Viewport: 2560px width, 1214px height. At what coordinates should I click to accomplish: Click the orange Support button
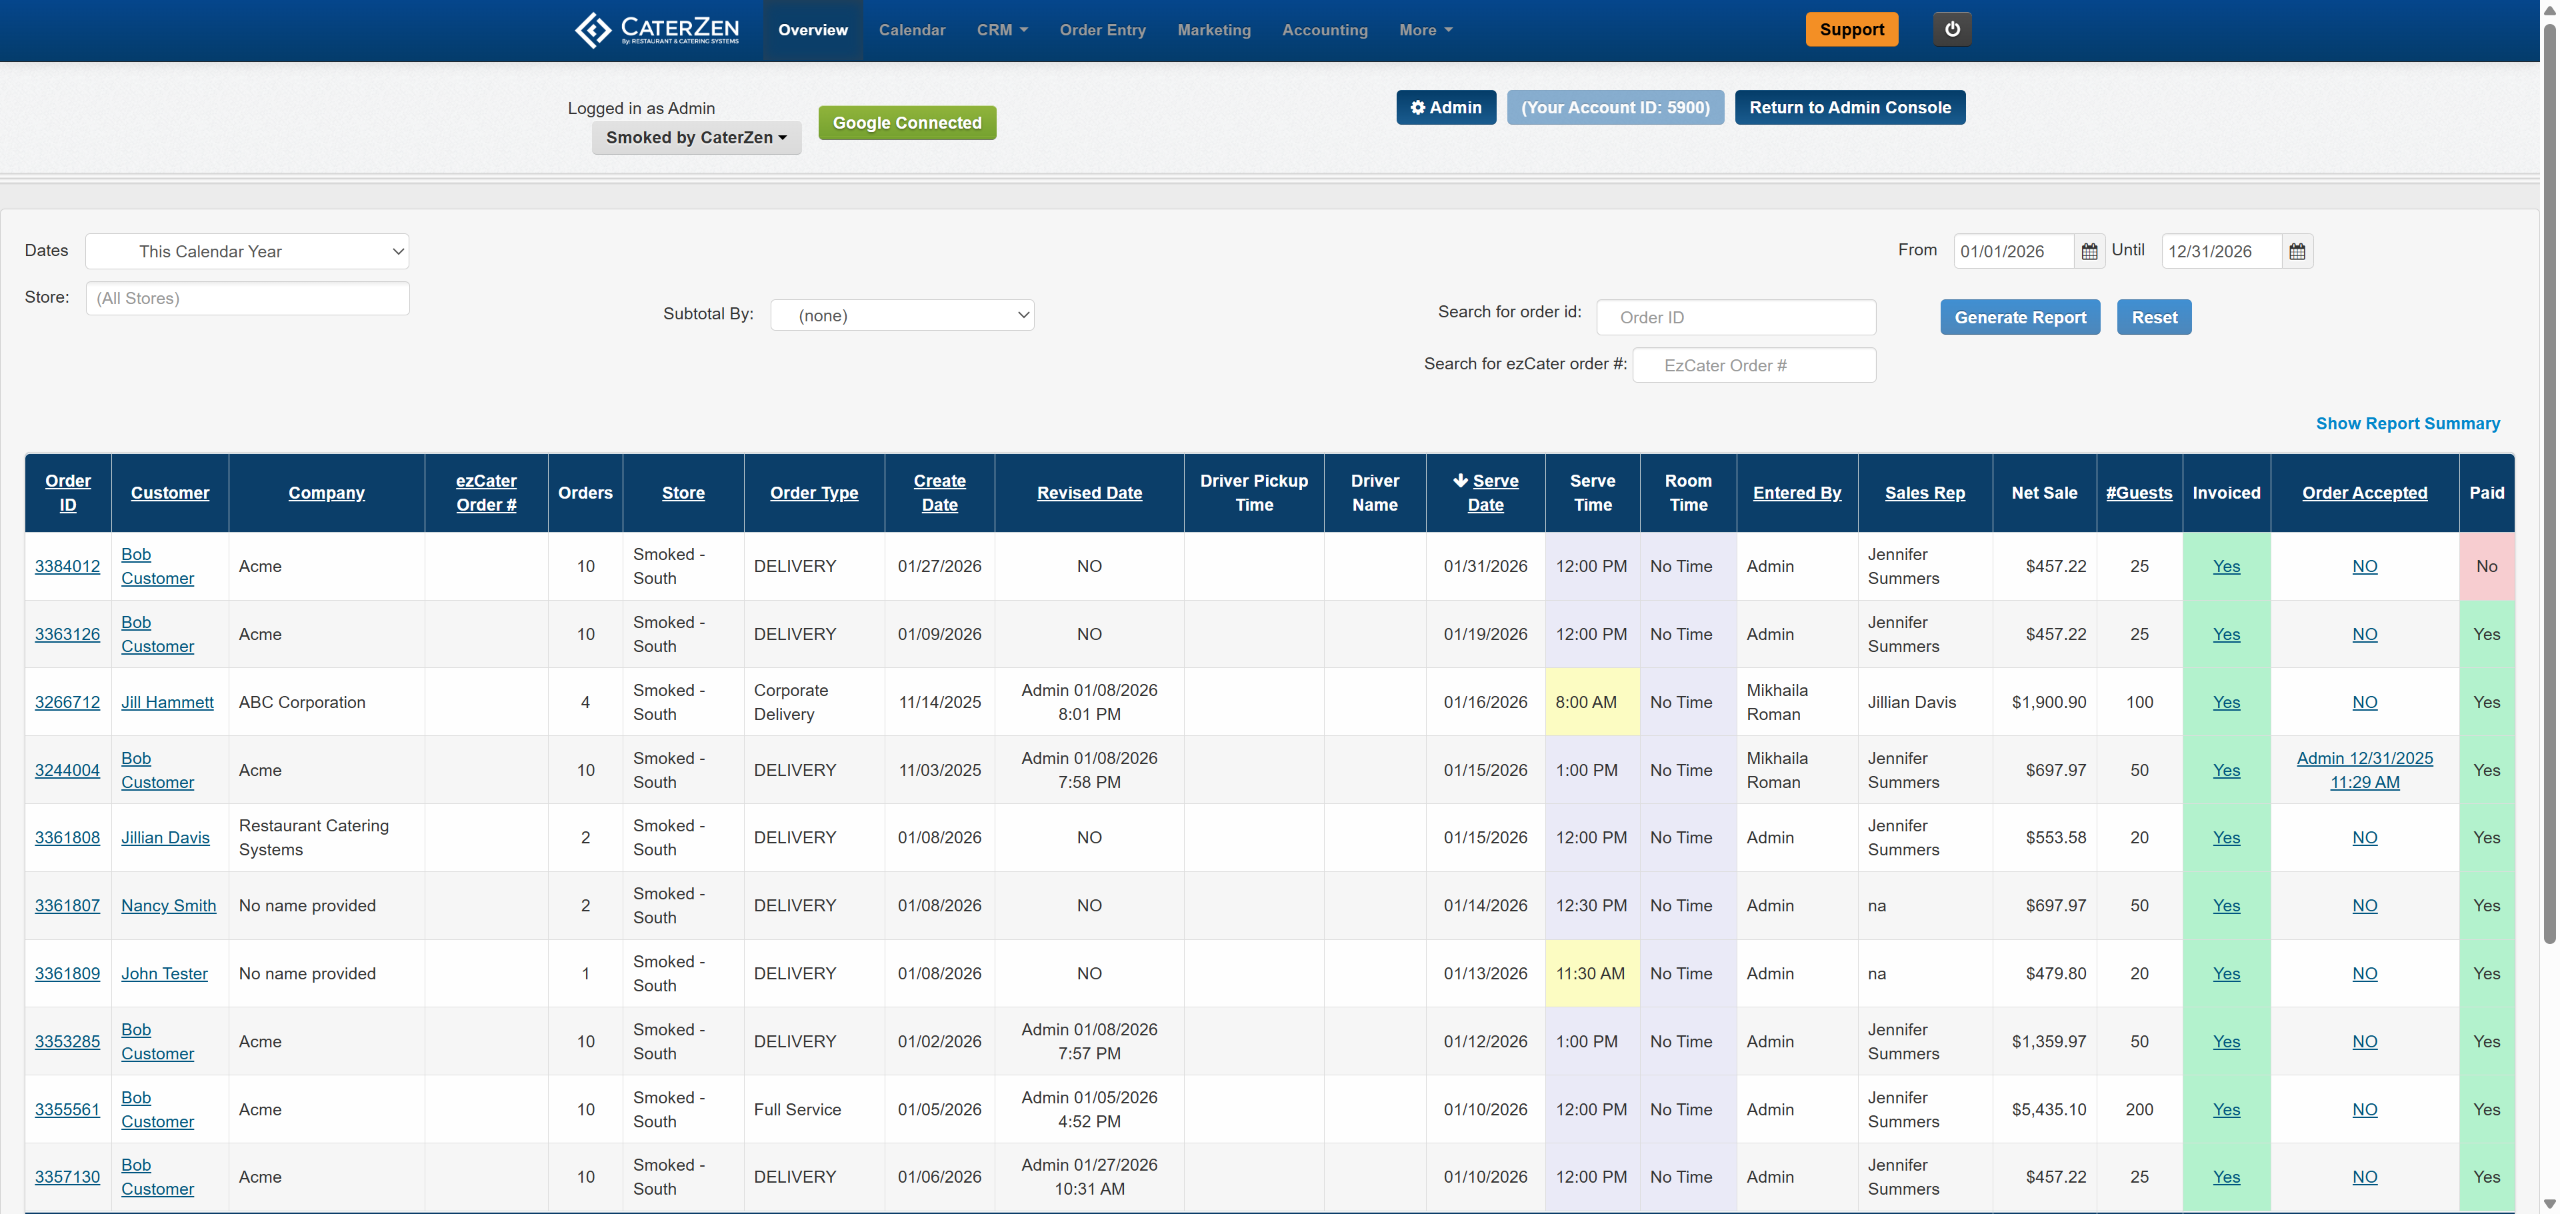pyautogui.click(x=1851, y=29)
